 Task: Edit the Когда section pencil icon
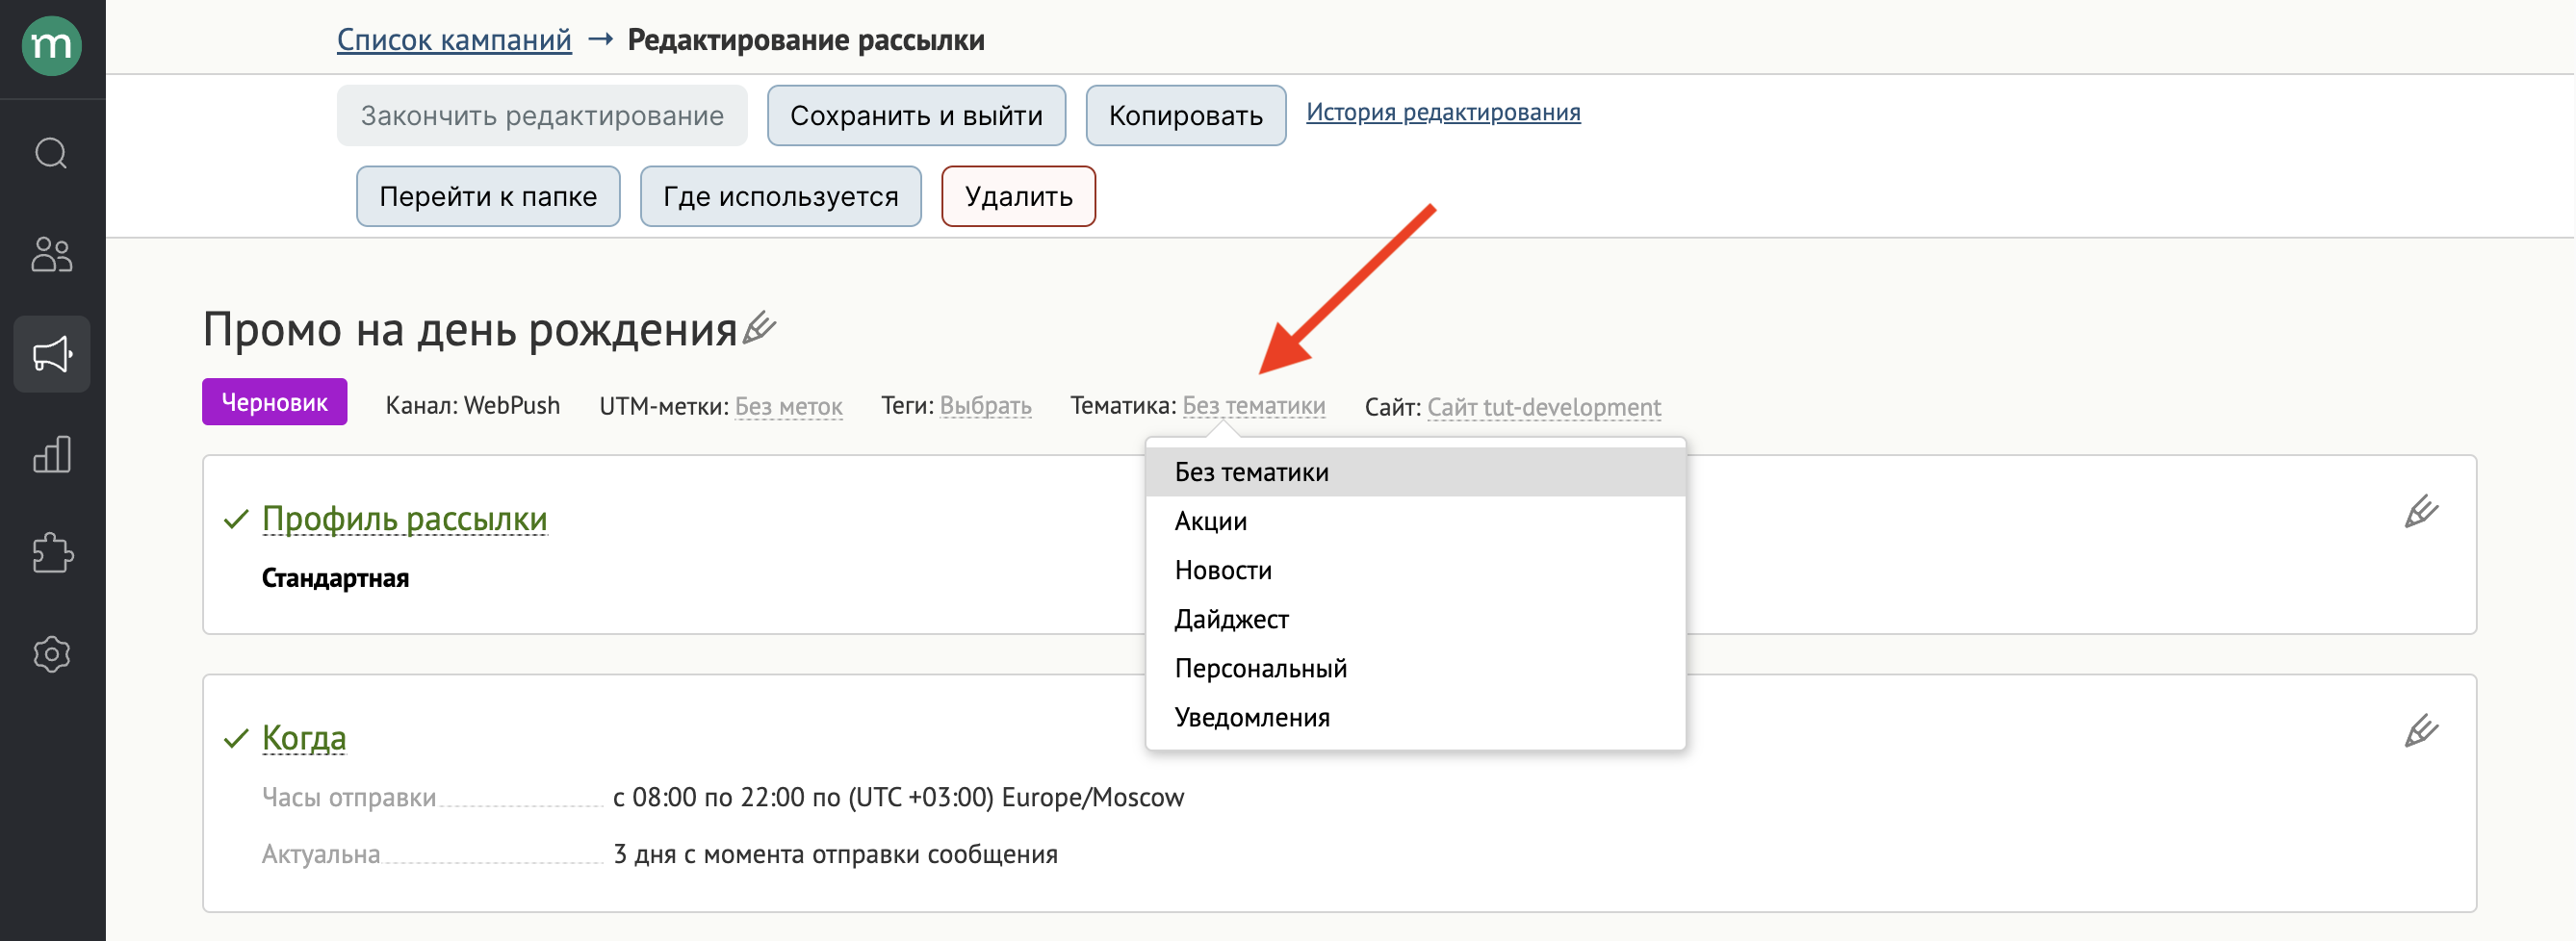2421,730
